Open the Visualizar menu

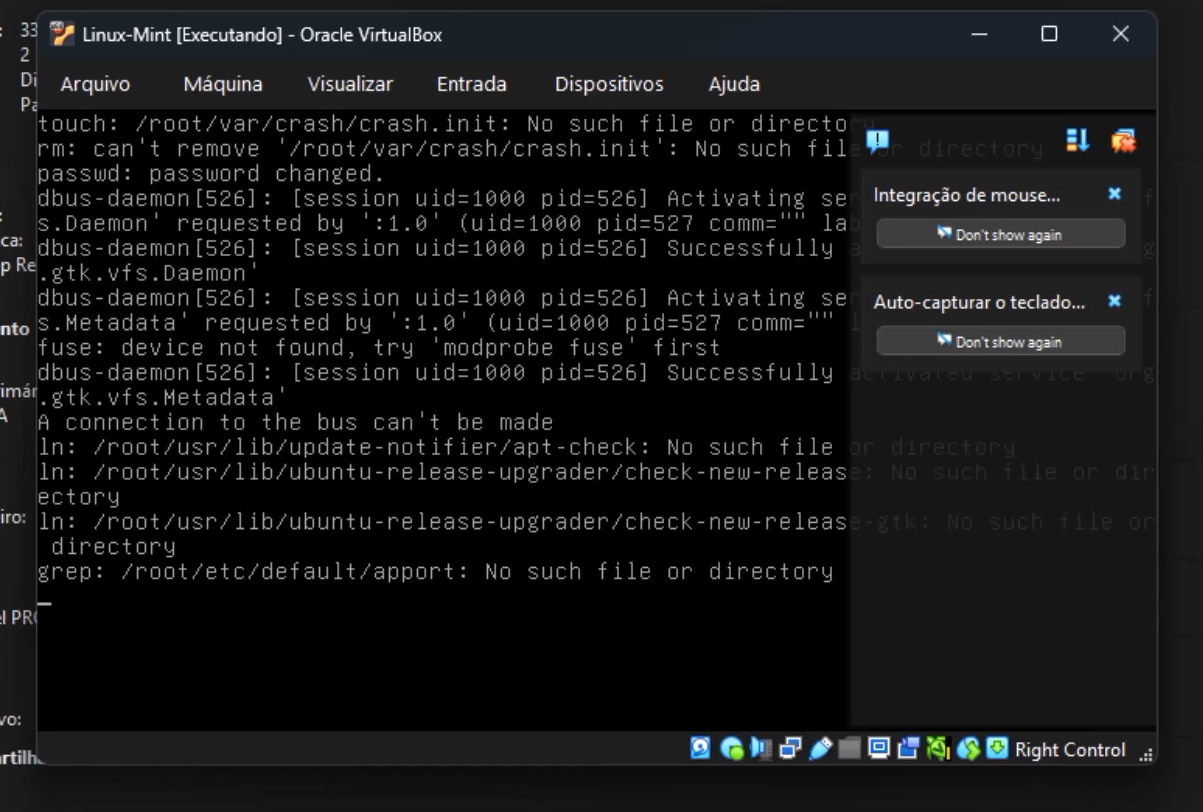[x=350, y=85]
